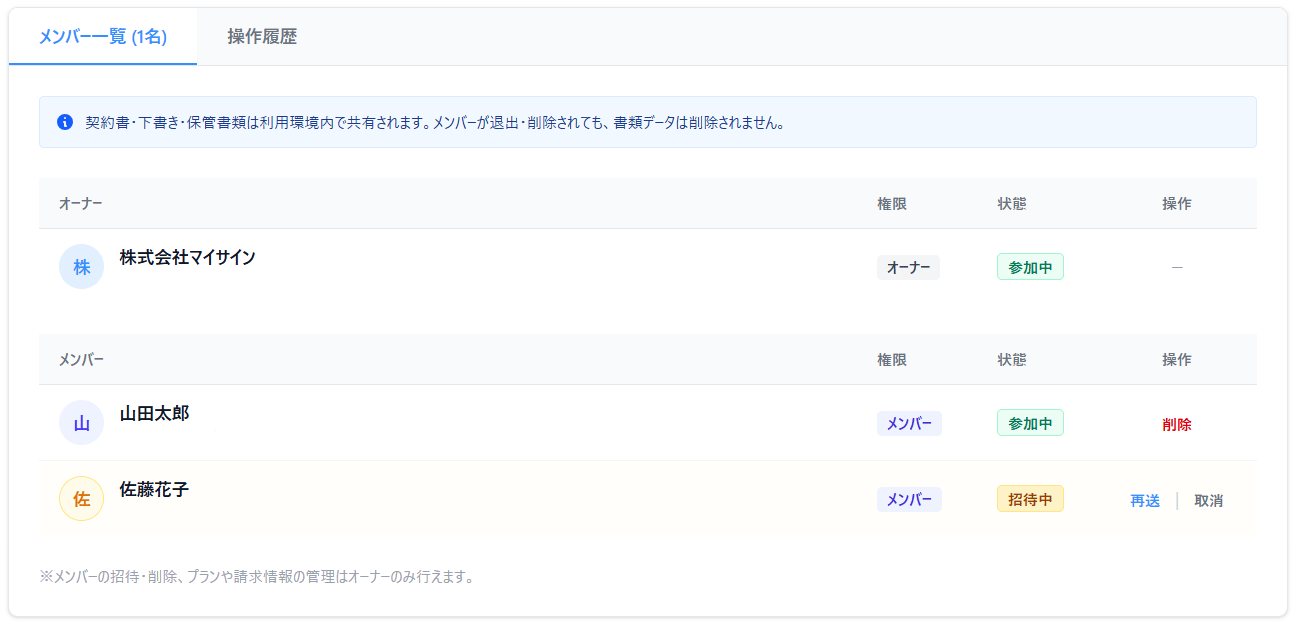Click the notice text about 契約書・下書き・保管書類
This screenshot has height=626, width=1297.
pyautogui.click(x=435, y=123)
